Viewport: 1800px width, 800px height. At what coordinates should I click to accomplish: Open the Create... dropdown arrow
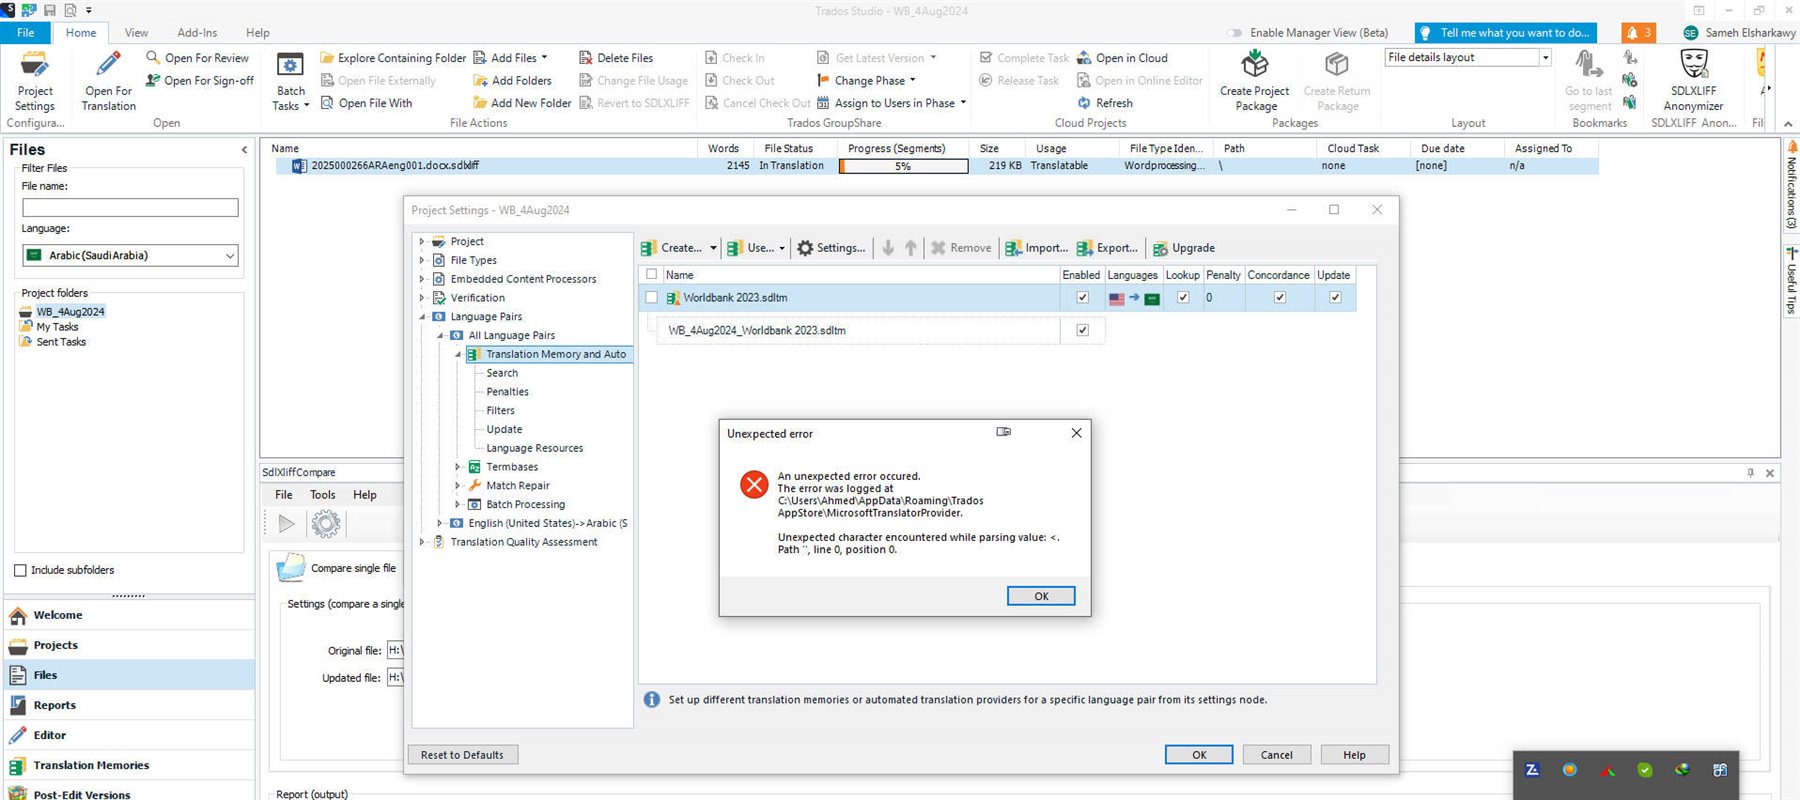(713, 248)
